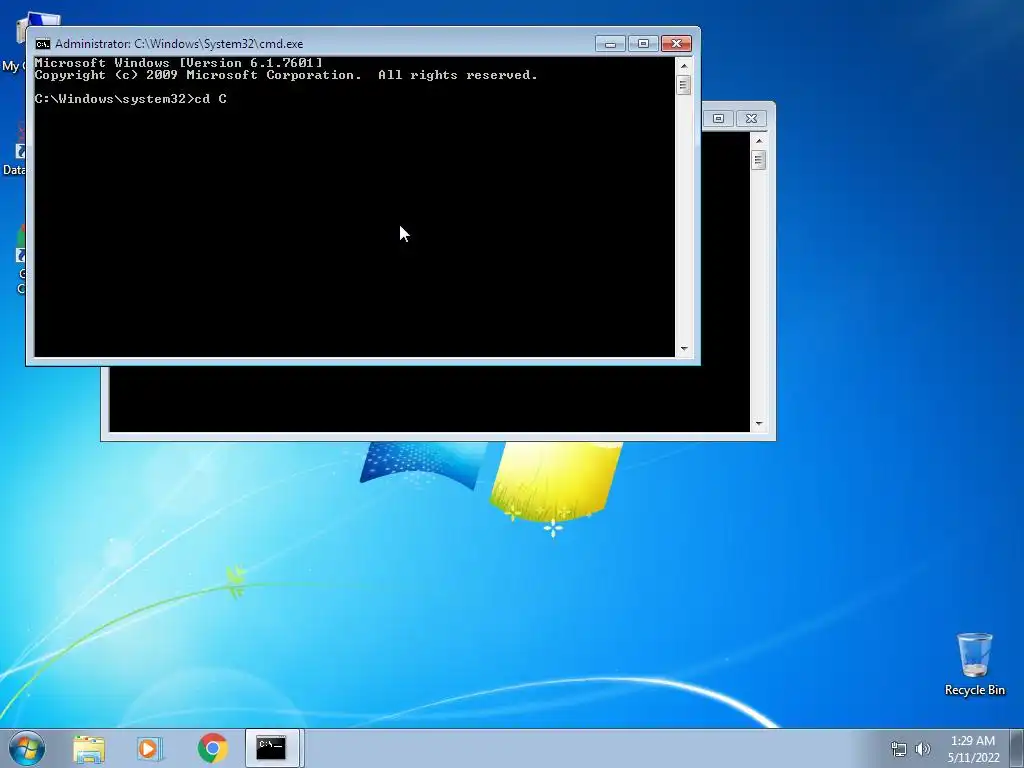The image size is (1024, 768).
Task: Click the background cmd window scroll down arrow
Action: pos(758,424)
